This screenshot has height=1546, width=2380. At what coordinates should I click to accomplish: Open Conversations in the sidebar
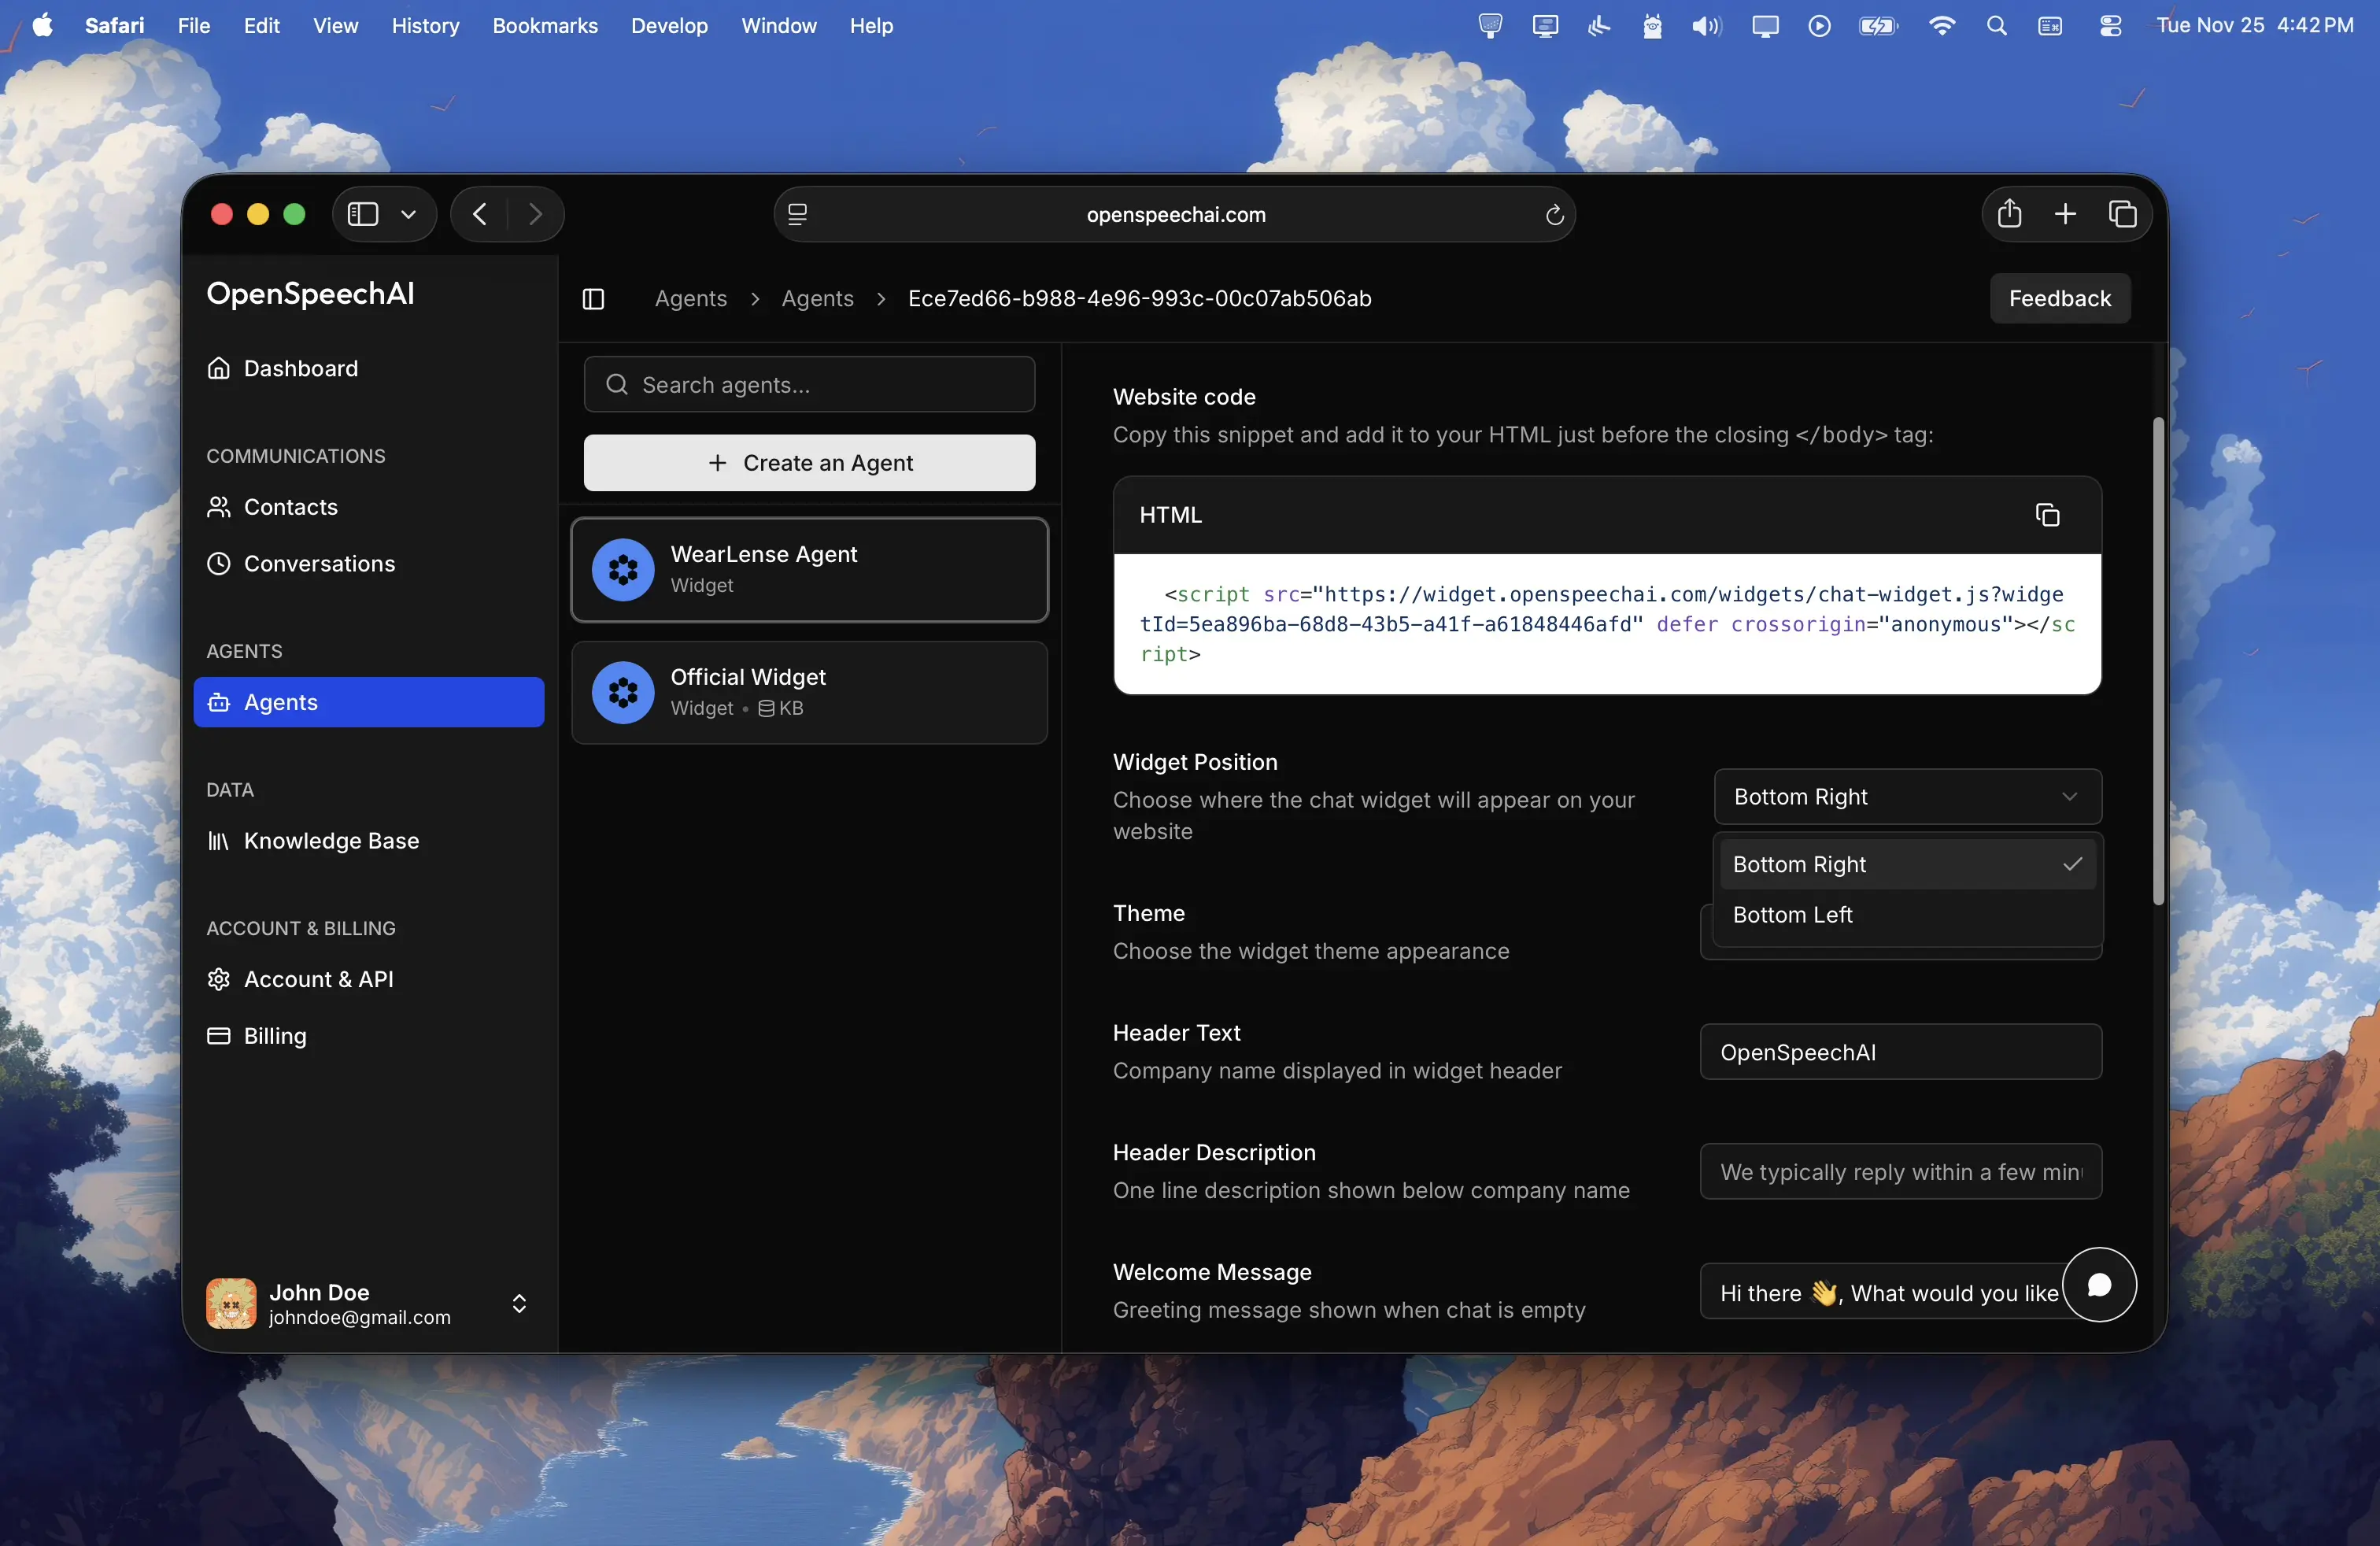tap(369, 564)
